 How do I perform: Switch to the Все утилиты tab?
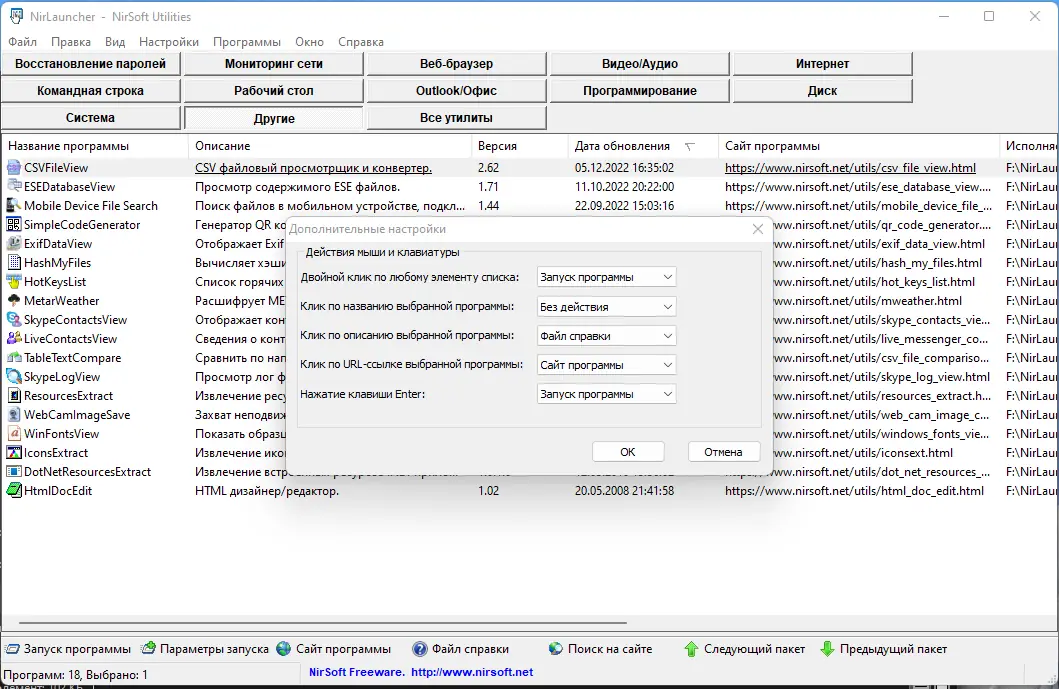click(x=456, y=118)
